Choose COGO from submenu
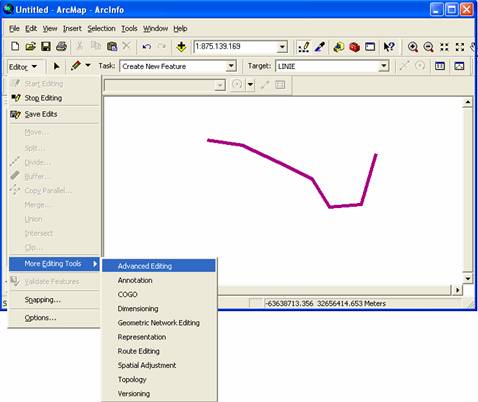This screenshot has height=402, width=478. coord(159,294)
